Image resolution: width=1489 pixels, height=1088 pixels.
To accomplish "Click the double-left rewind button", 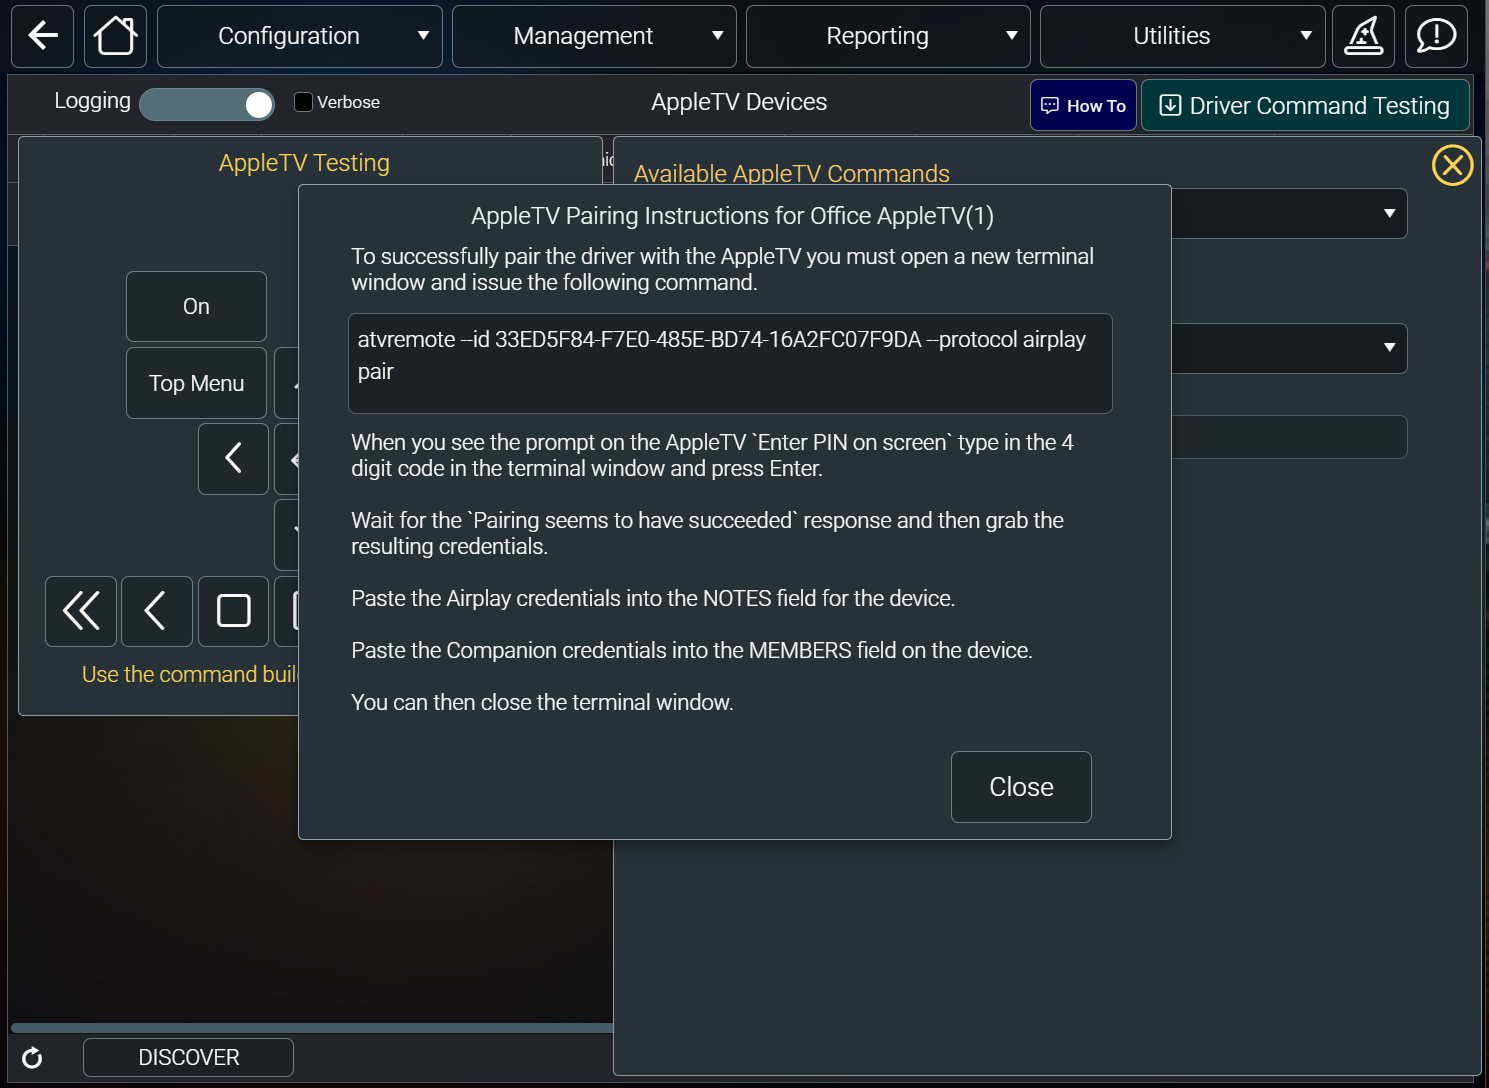I will pyautogui.click(x=81, y=611).
